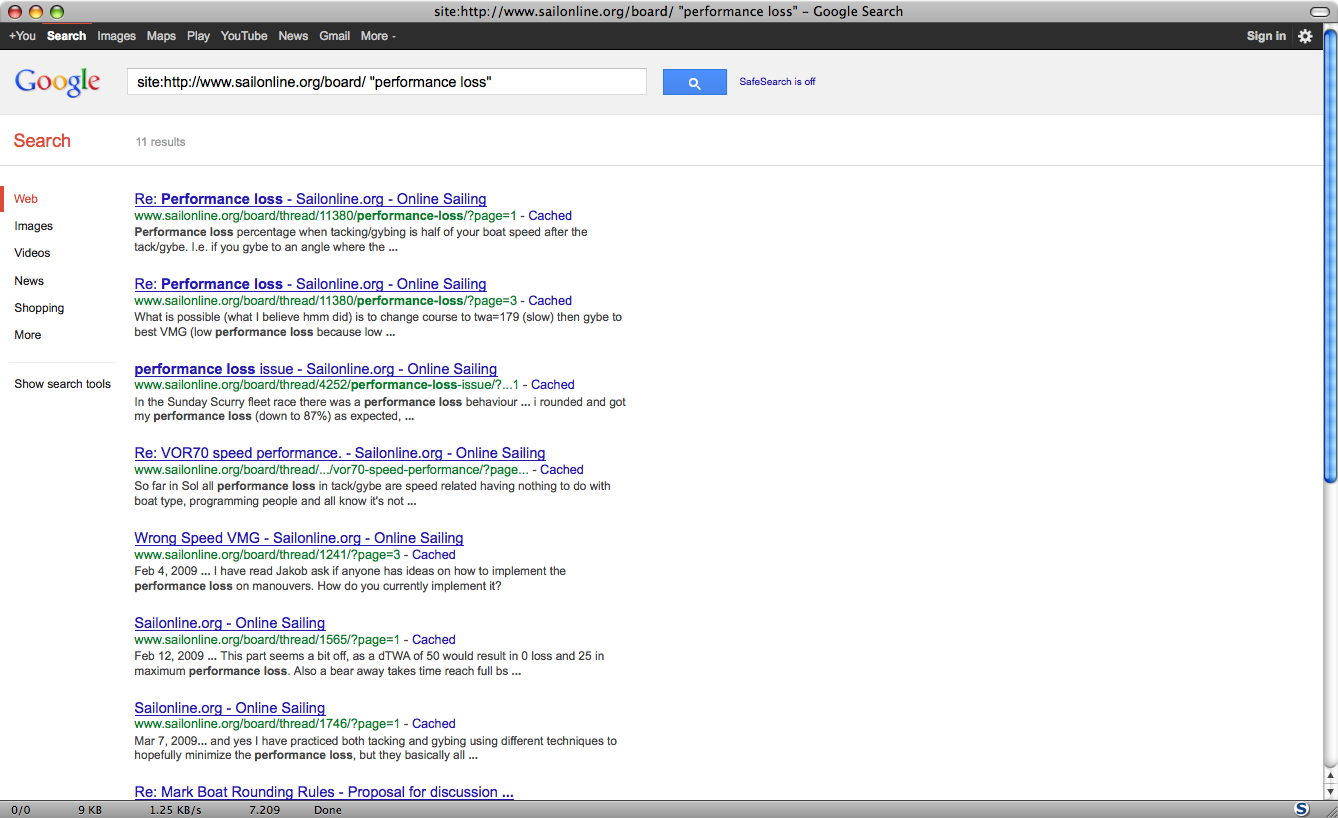
Task: Open the settings gear icon
Action: coord(1305,36)
